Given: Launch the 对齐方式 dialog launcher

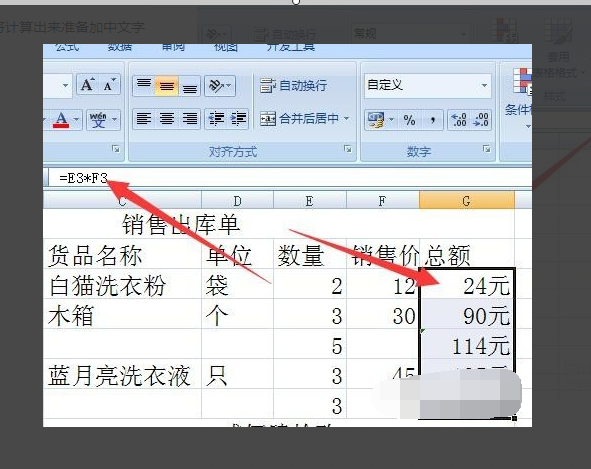Looking at the screenshot, I should [348, 149].
